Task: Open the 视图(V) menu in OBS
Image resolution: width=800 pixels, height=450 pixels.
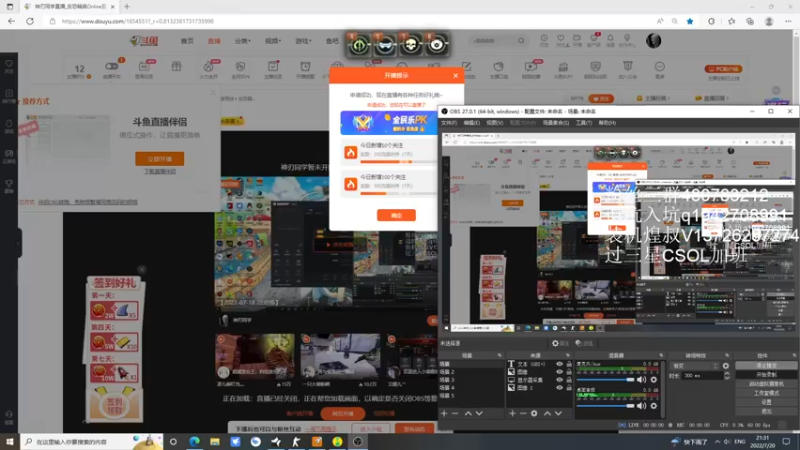Action: click(494, 123)
